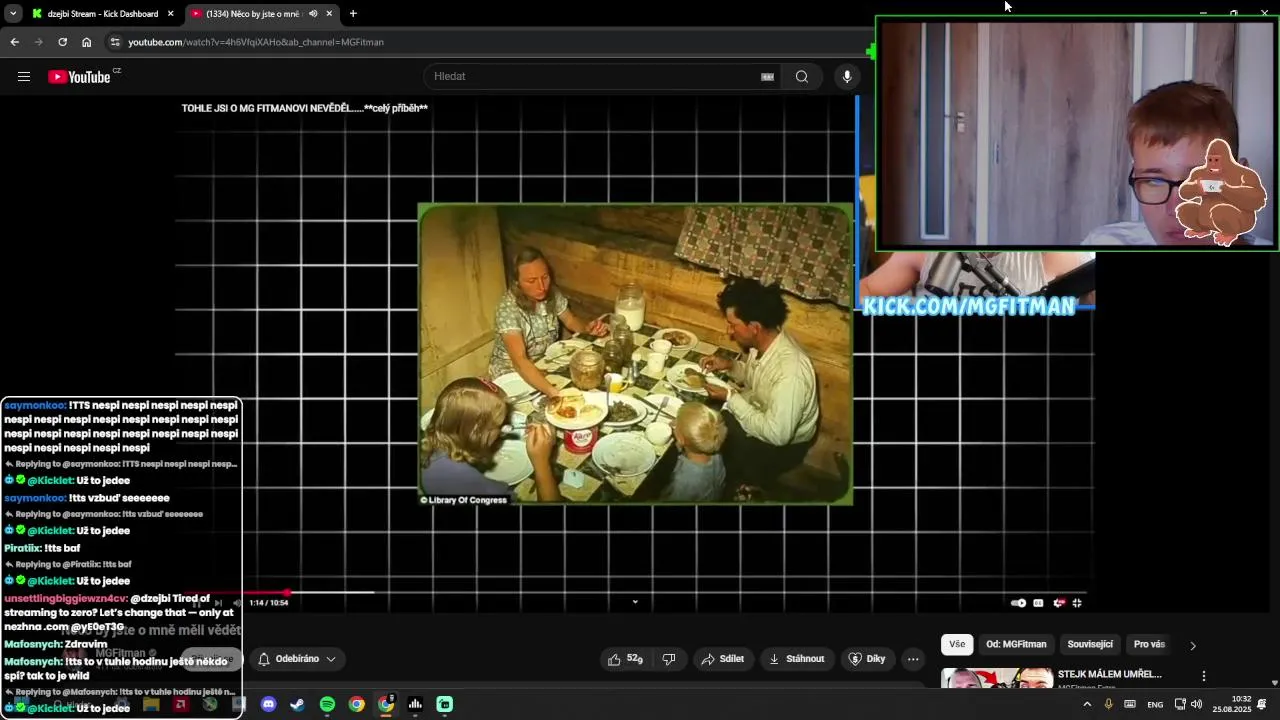Select the Související filter chip
The image size is (1280, 720).
pos(1090,645)
